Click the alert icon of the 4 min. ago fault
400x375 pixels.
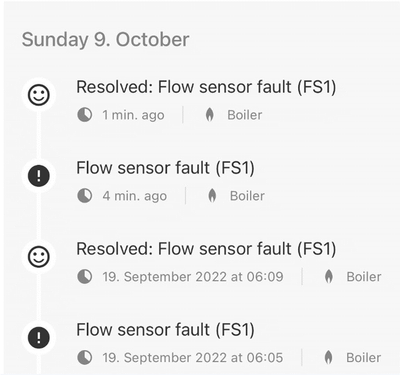pyautogui.click(x=39, y=176)
